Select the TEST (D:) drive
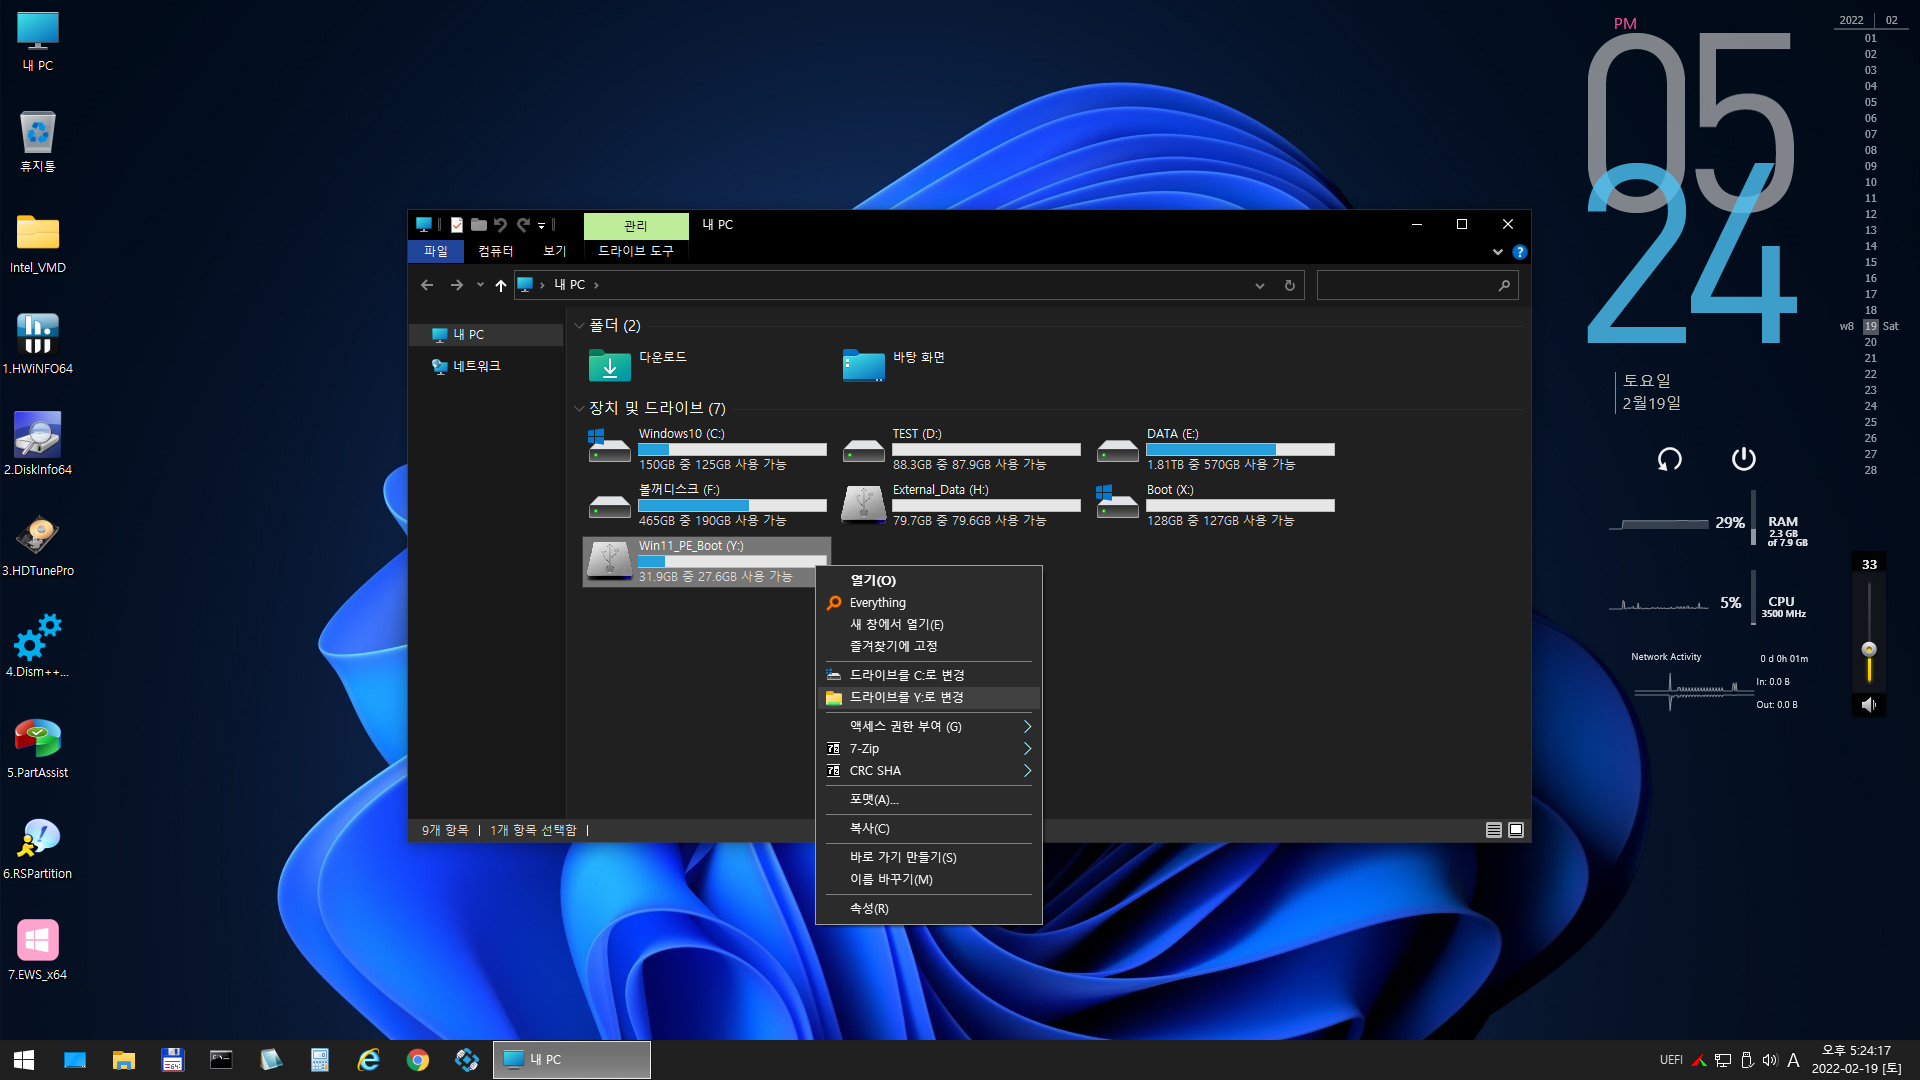The image size is (1920, 1080). [961, 450]
